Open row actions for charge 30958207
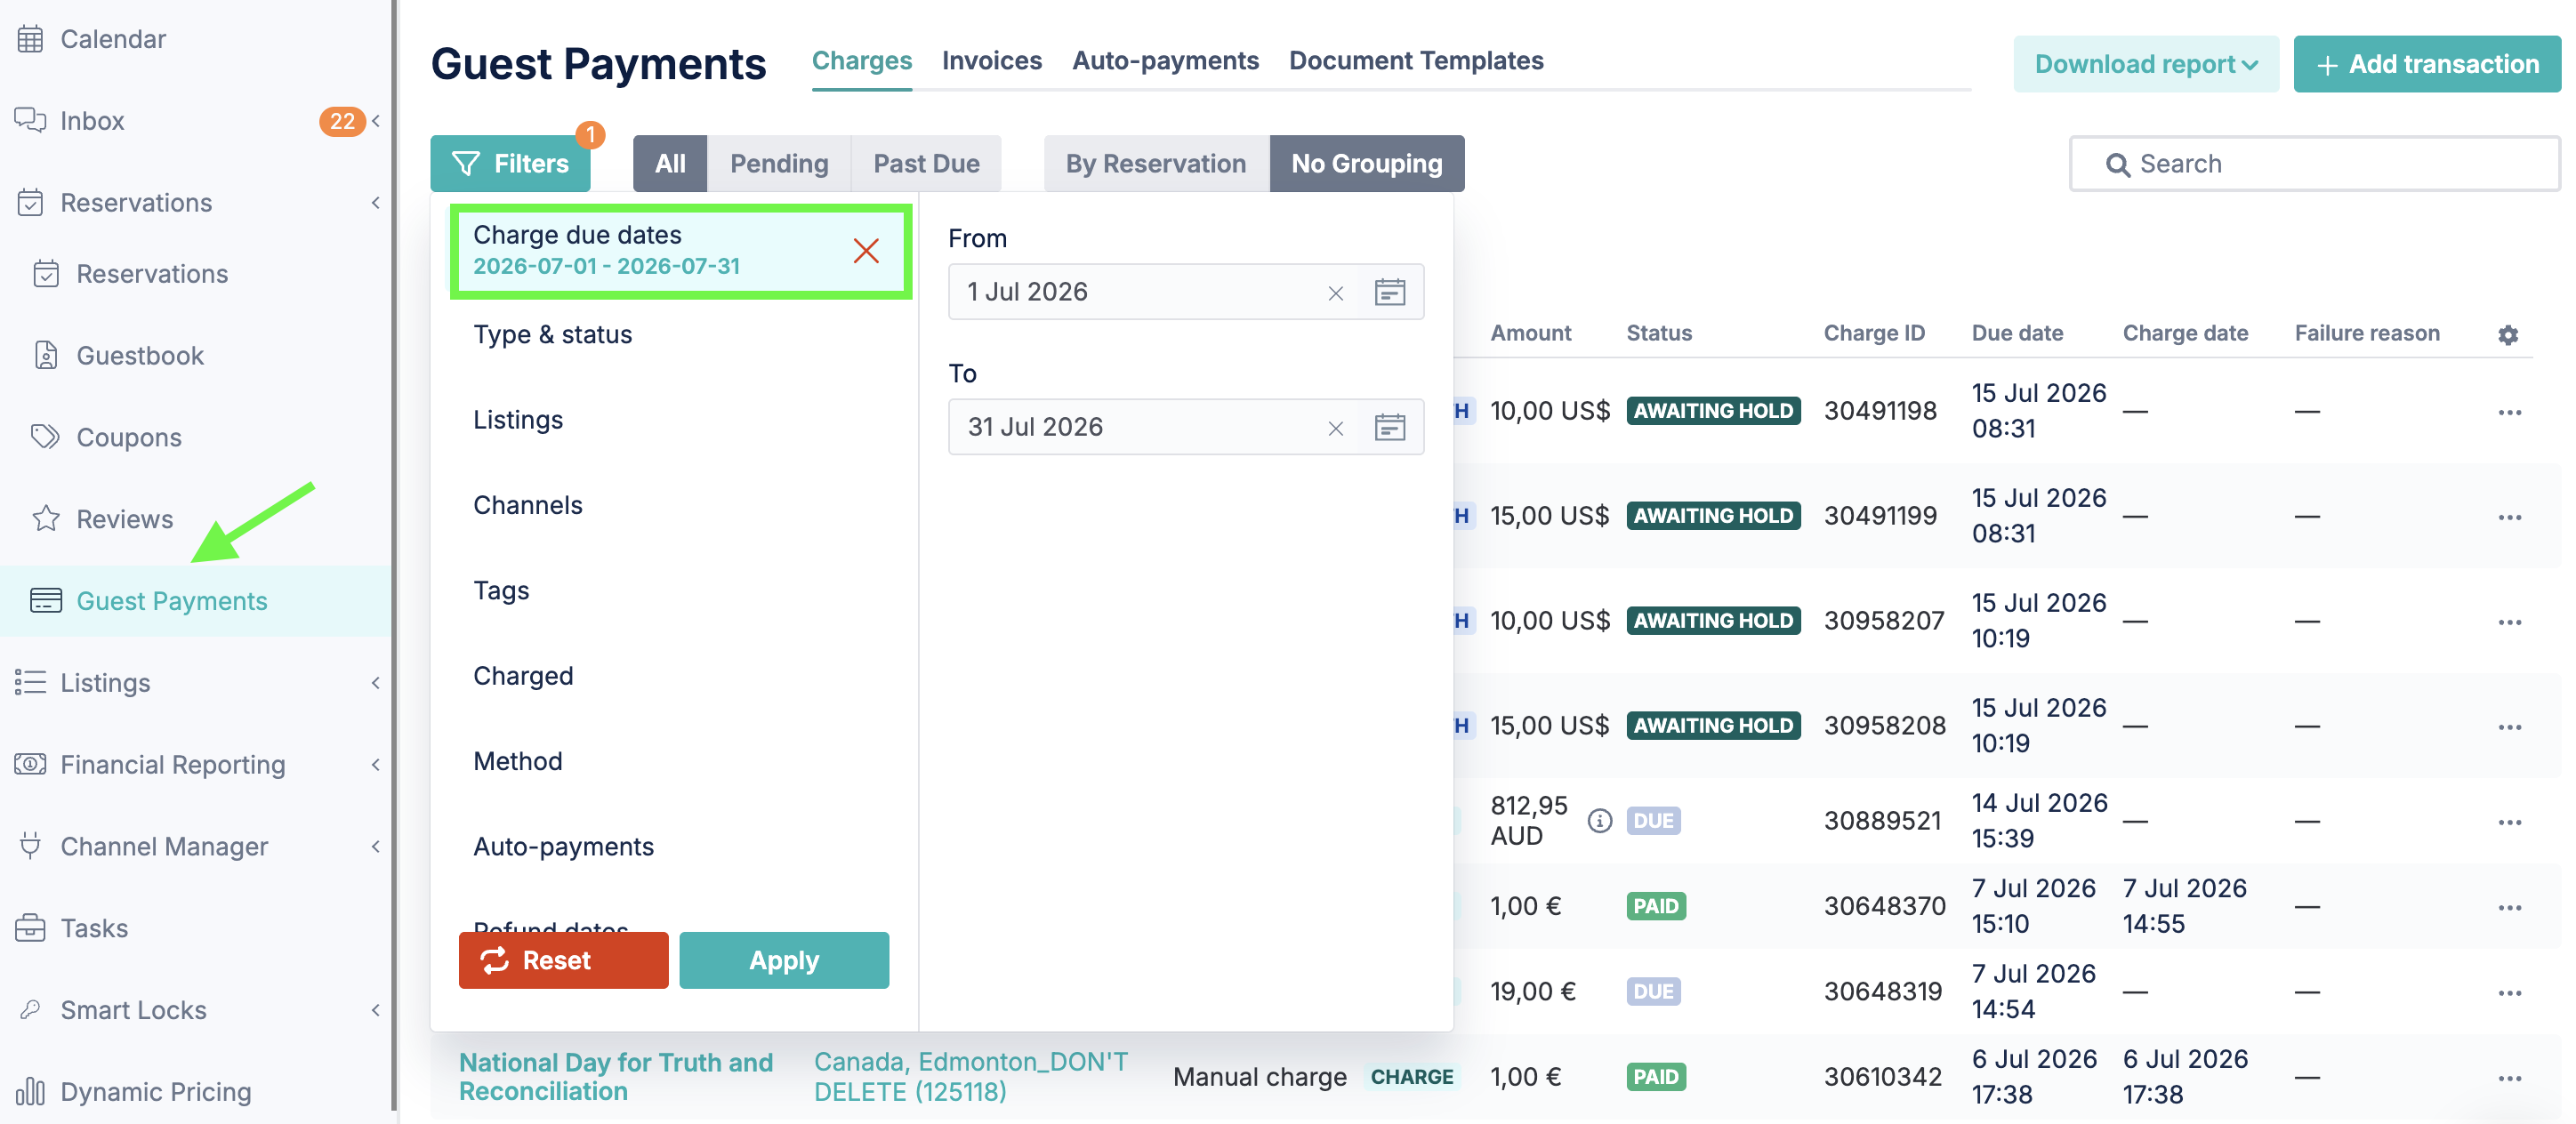2576x1124 pixels. [x=2509, y=622]
